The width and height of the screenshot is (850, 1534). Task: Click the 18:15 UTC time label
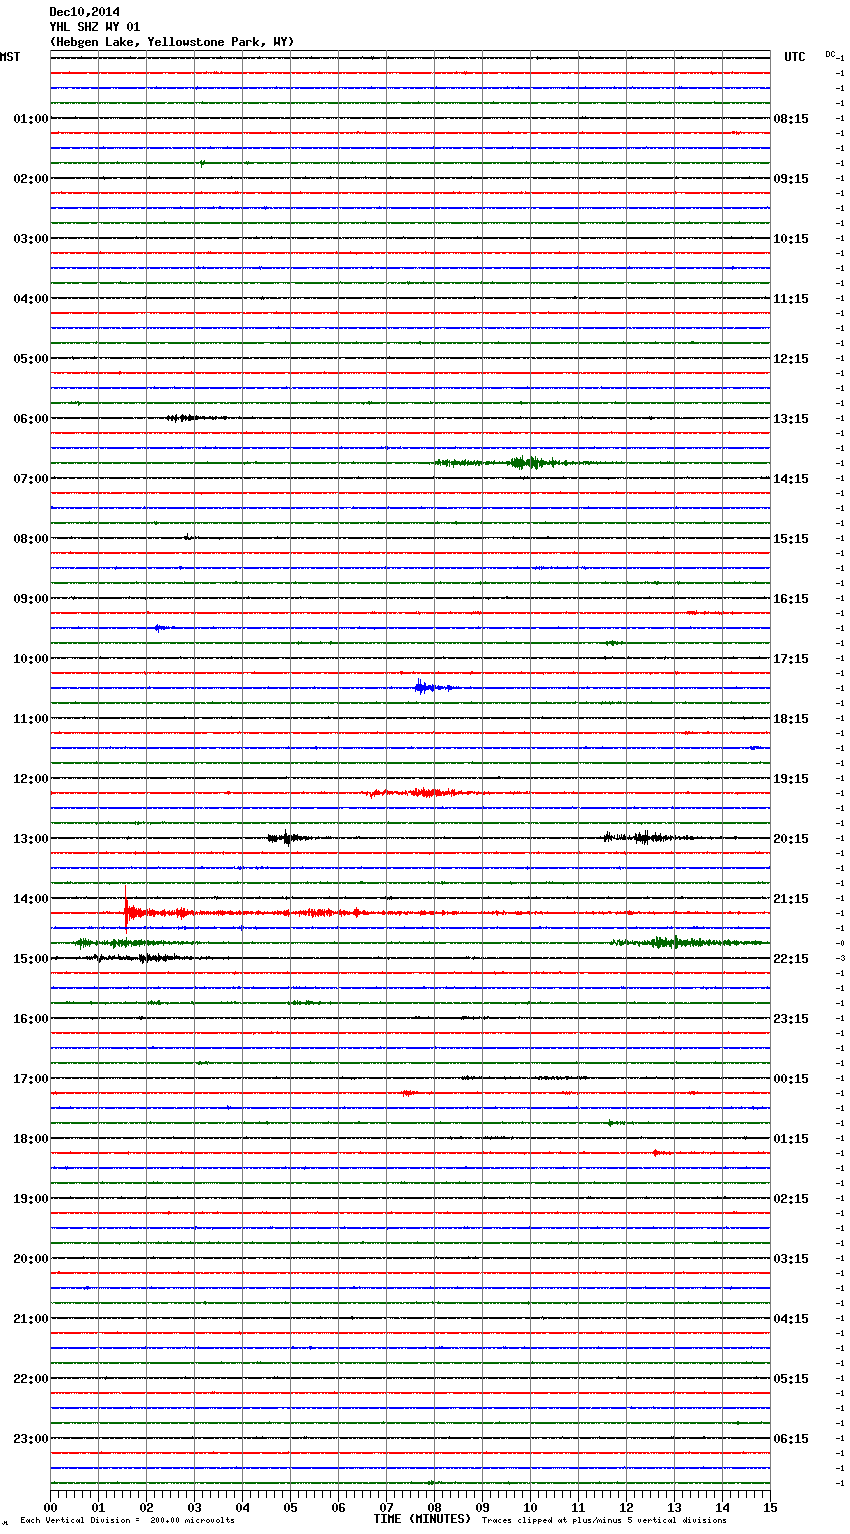click(x=791, y=719)
